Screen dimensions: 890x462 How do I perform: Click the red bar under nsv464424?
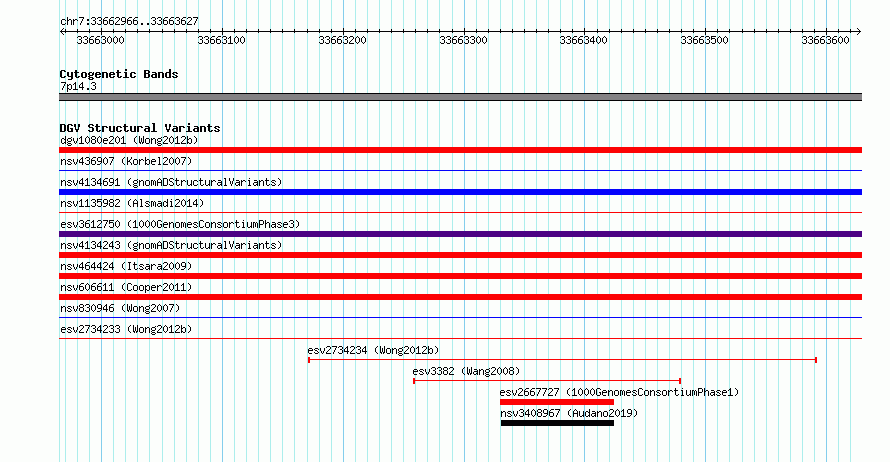[460, 276]
